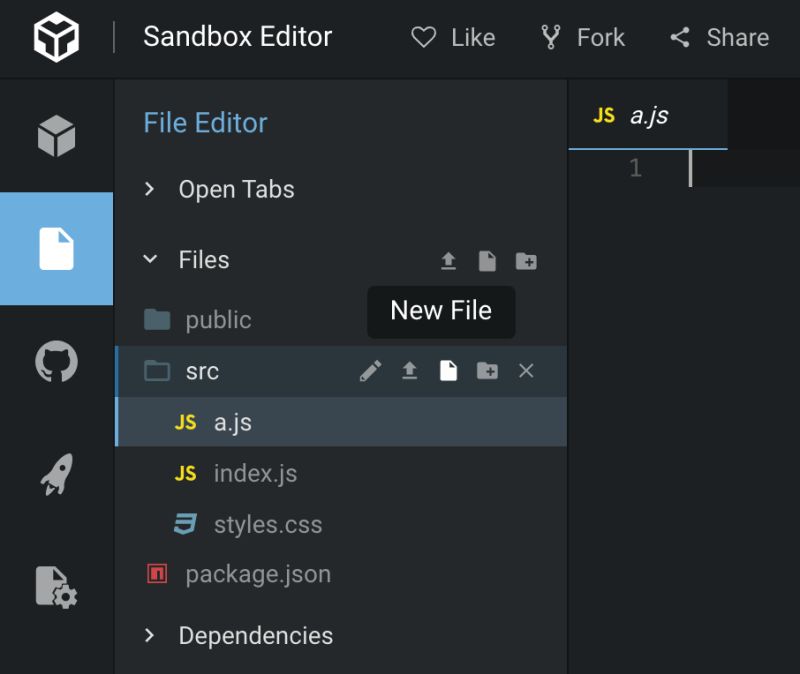Fork the sandbox

point(583,38)
